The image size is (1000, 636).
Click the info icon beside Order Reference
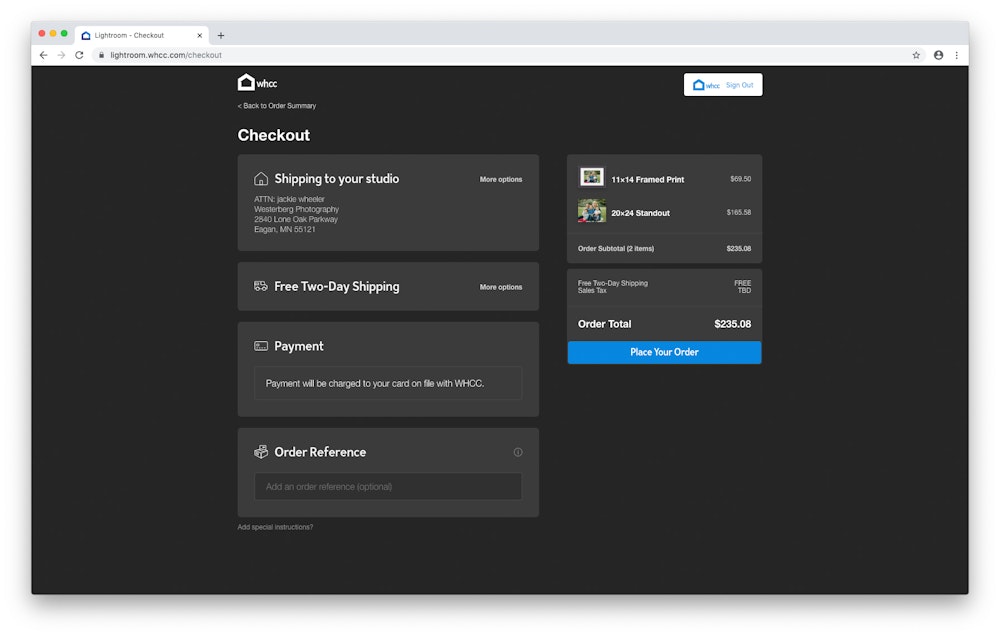pos(518,452)
